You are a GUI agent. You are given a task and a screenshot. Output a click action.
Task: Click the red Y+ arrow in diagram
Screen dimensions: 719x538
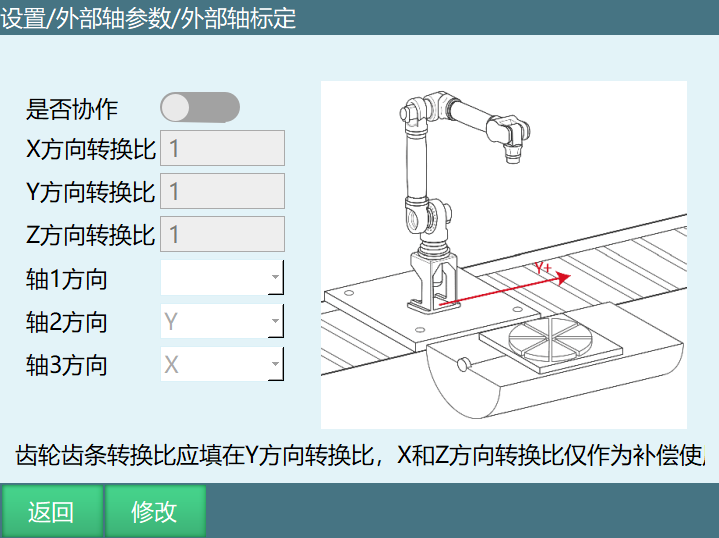504,287
